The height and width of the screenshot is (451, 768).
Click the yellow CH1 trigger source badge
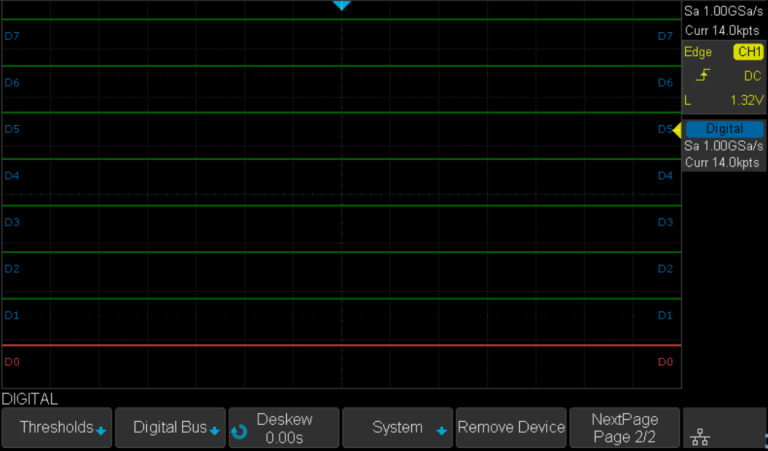(749, 52)
